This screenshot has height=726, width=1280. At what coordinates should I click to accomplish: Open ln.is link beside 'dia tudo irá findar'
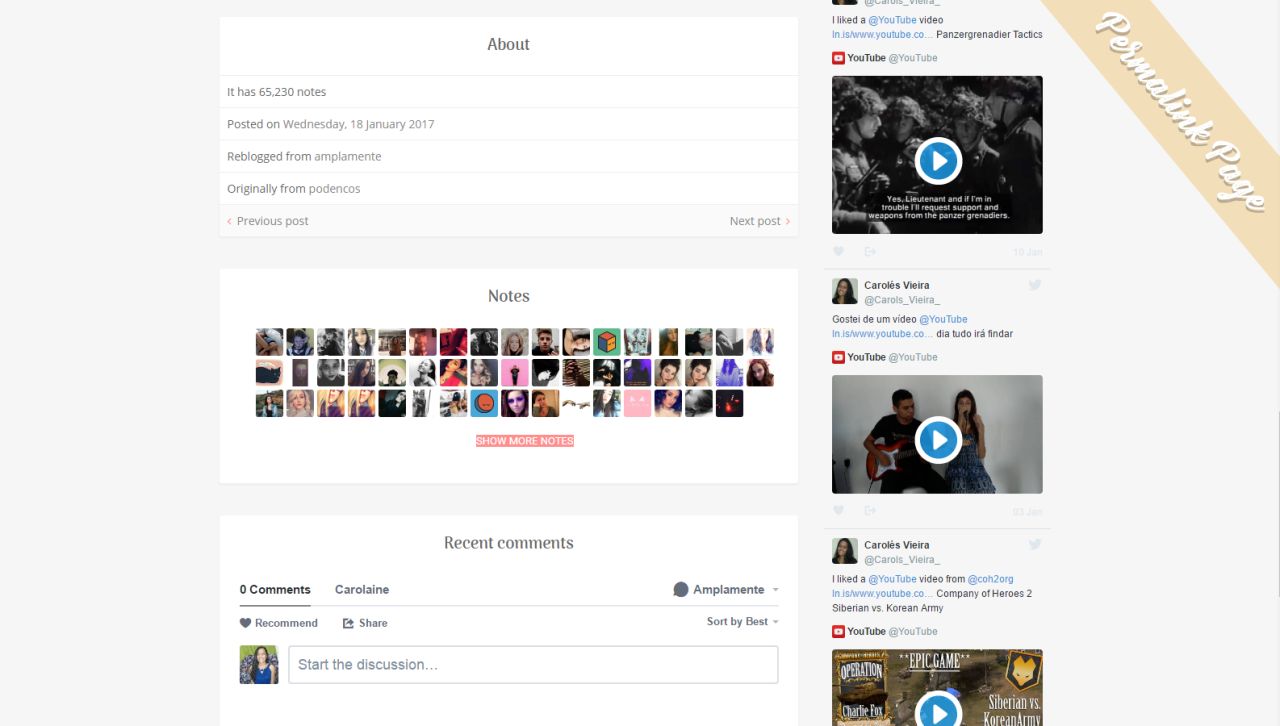882,334
